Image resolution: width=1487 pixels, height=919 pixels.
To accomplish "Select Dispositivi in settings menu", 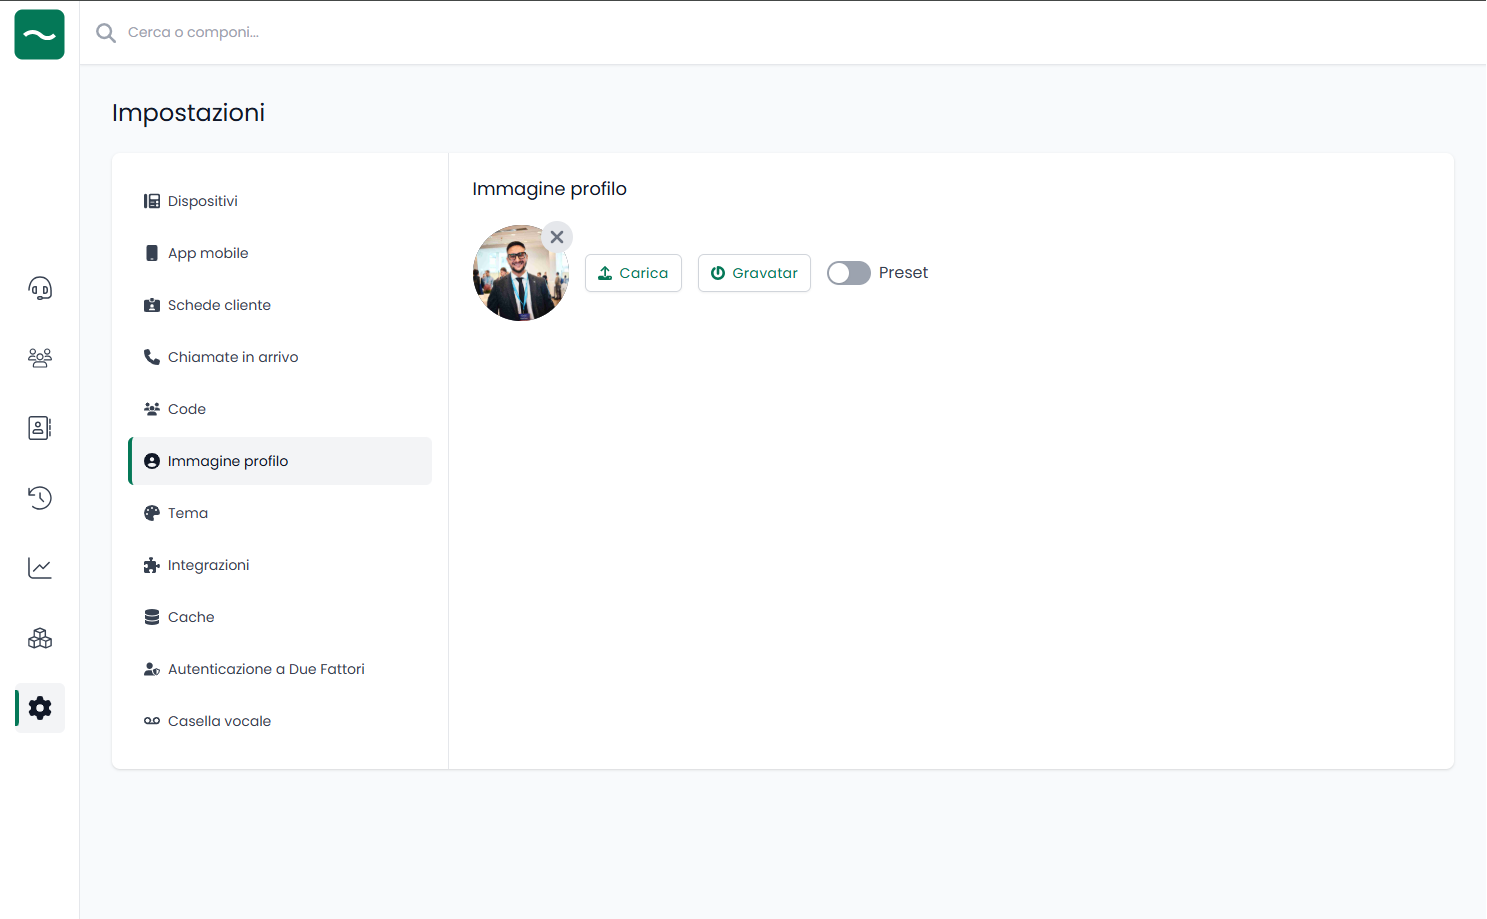I will [203, 201].
